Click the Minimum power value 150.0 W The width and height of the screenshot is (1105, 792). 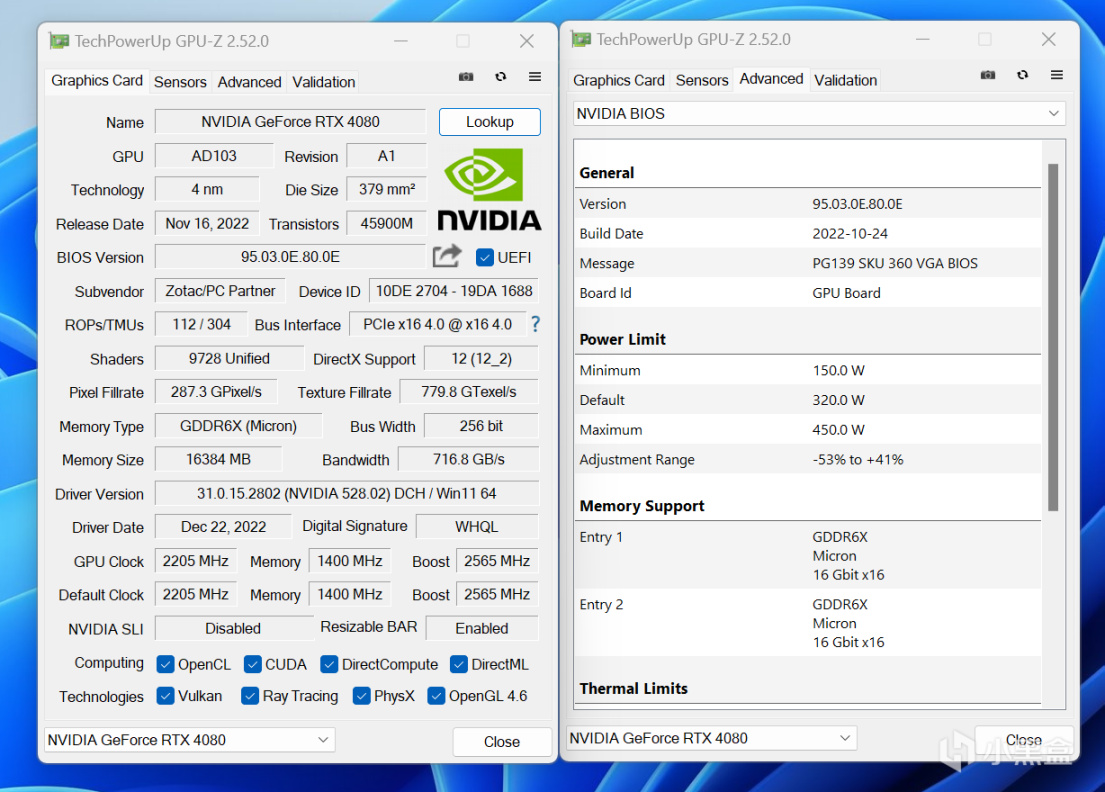tap(839, 371)
